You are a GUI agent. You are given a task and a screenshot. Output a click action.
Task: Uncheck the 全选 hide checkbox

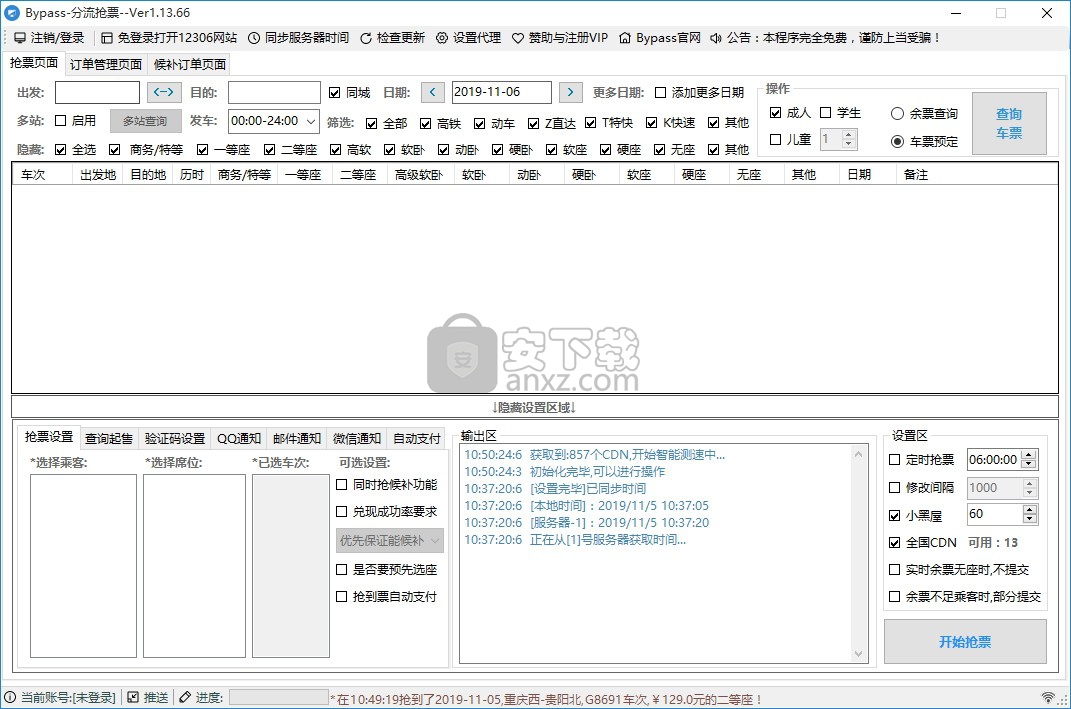[61, 150]
